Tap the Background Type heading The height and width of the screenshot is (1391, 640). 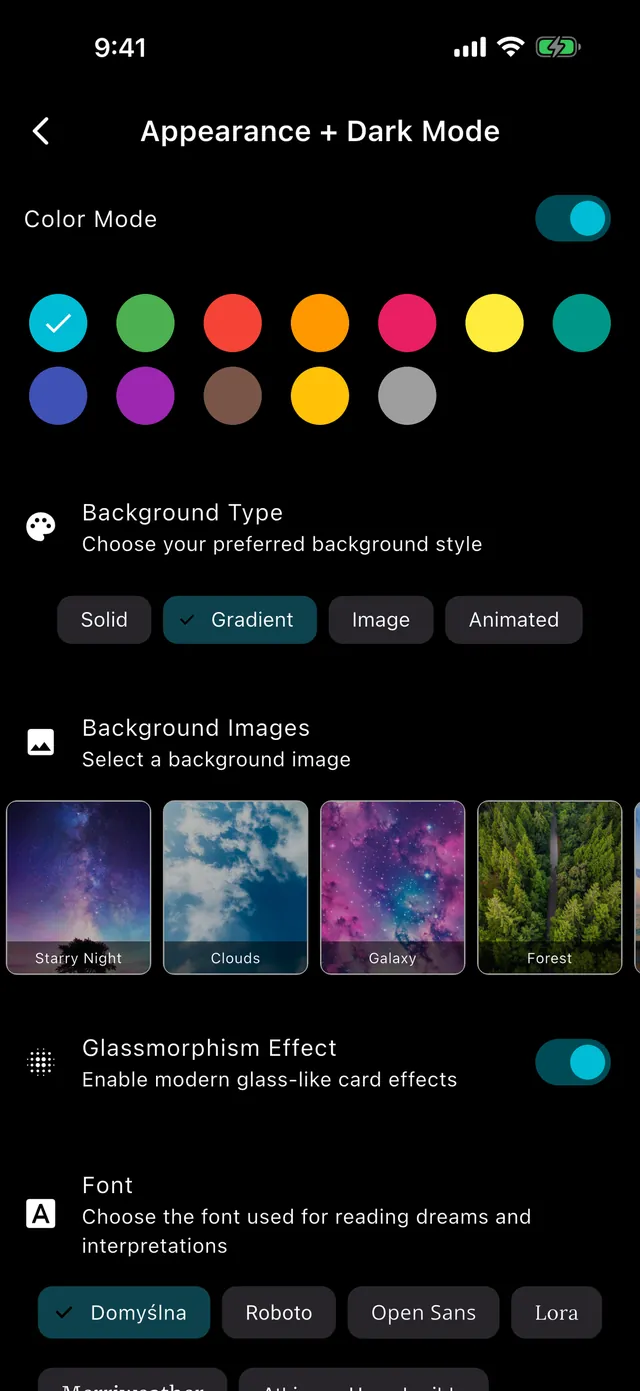(x=183, y=513)
